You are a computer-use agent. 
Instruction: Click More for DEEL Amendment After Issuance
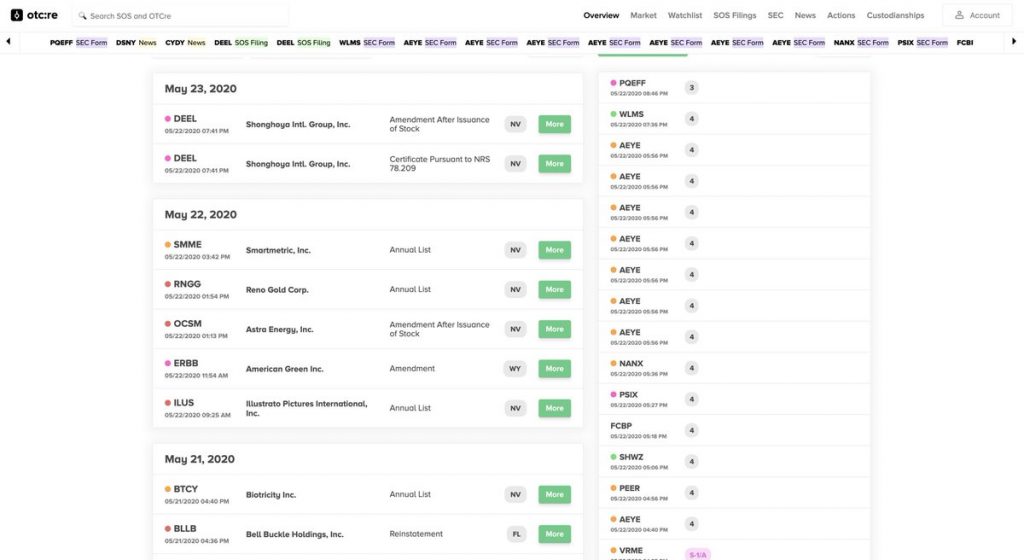click(554, 124)
